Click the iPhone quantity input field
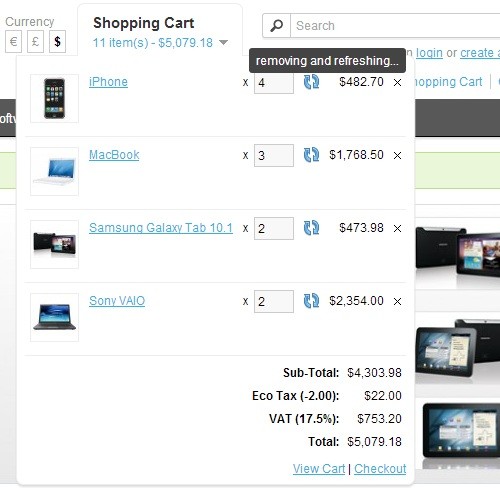The width and height of the screenshot is (500, 500). click(274, 82)
